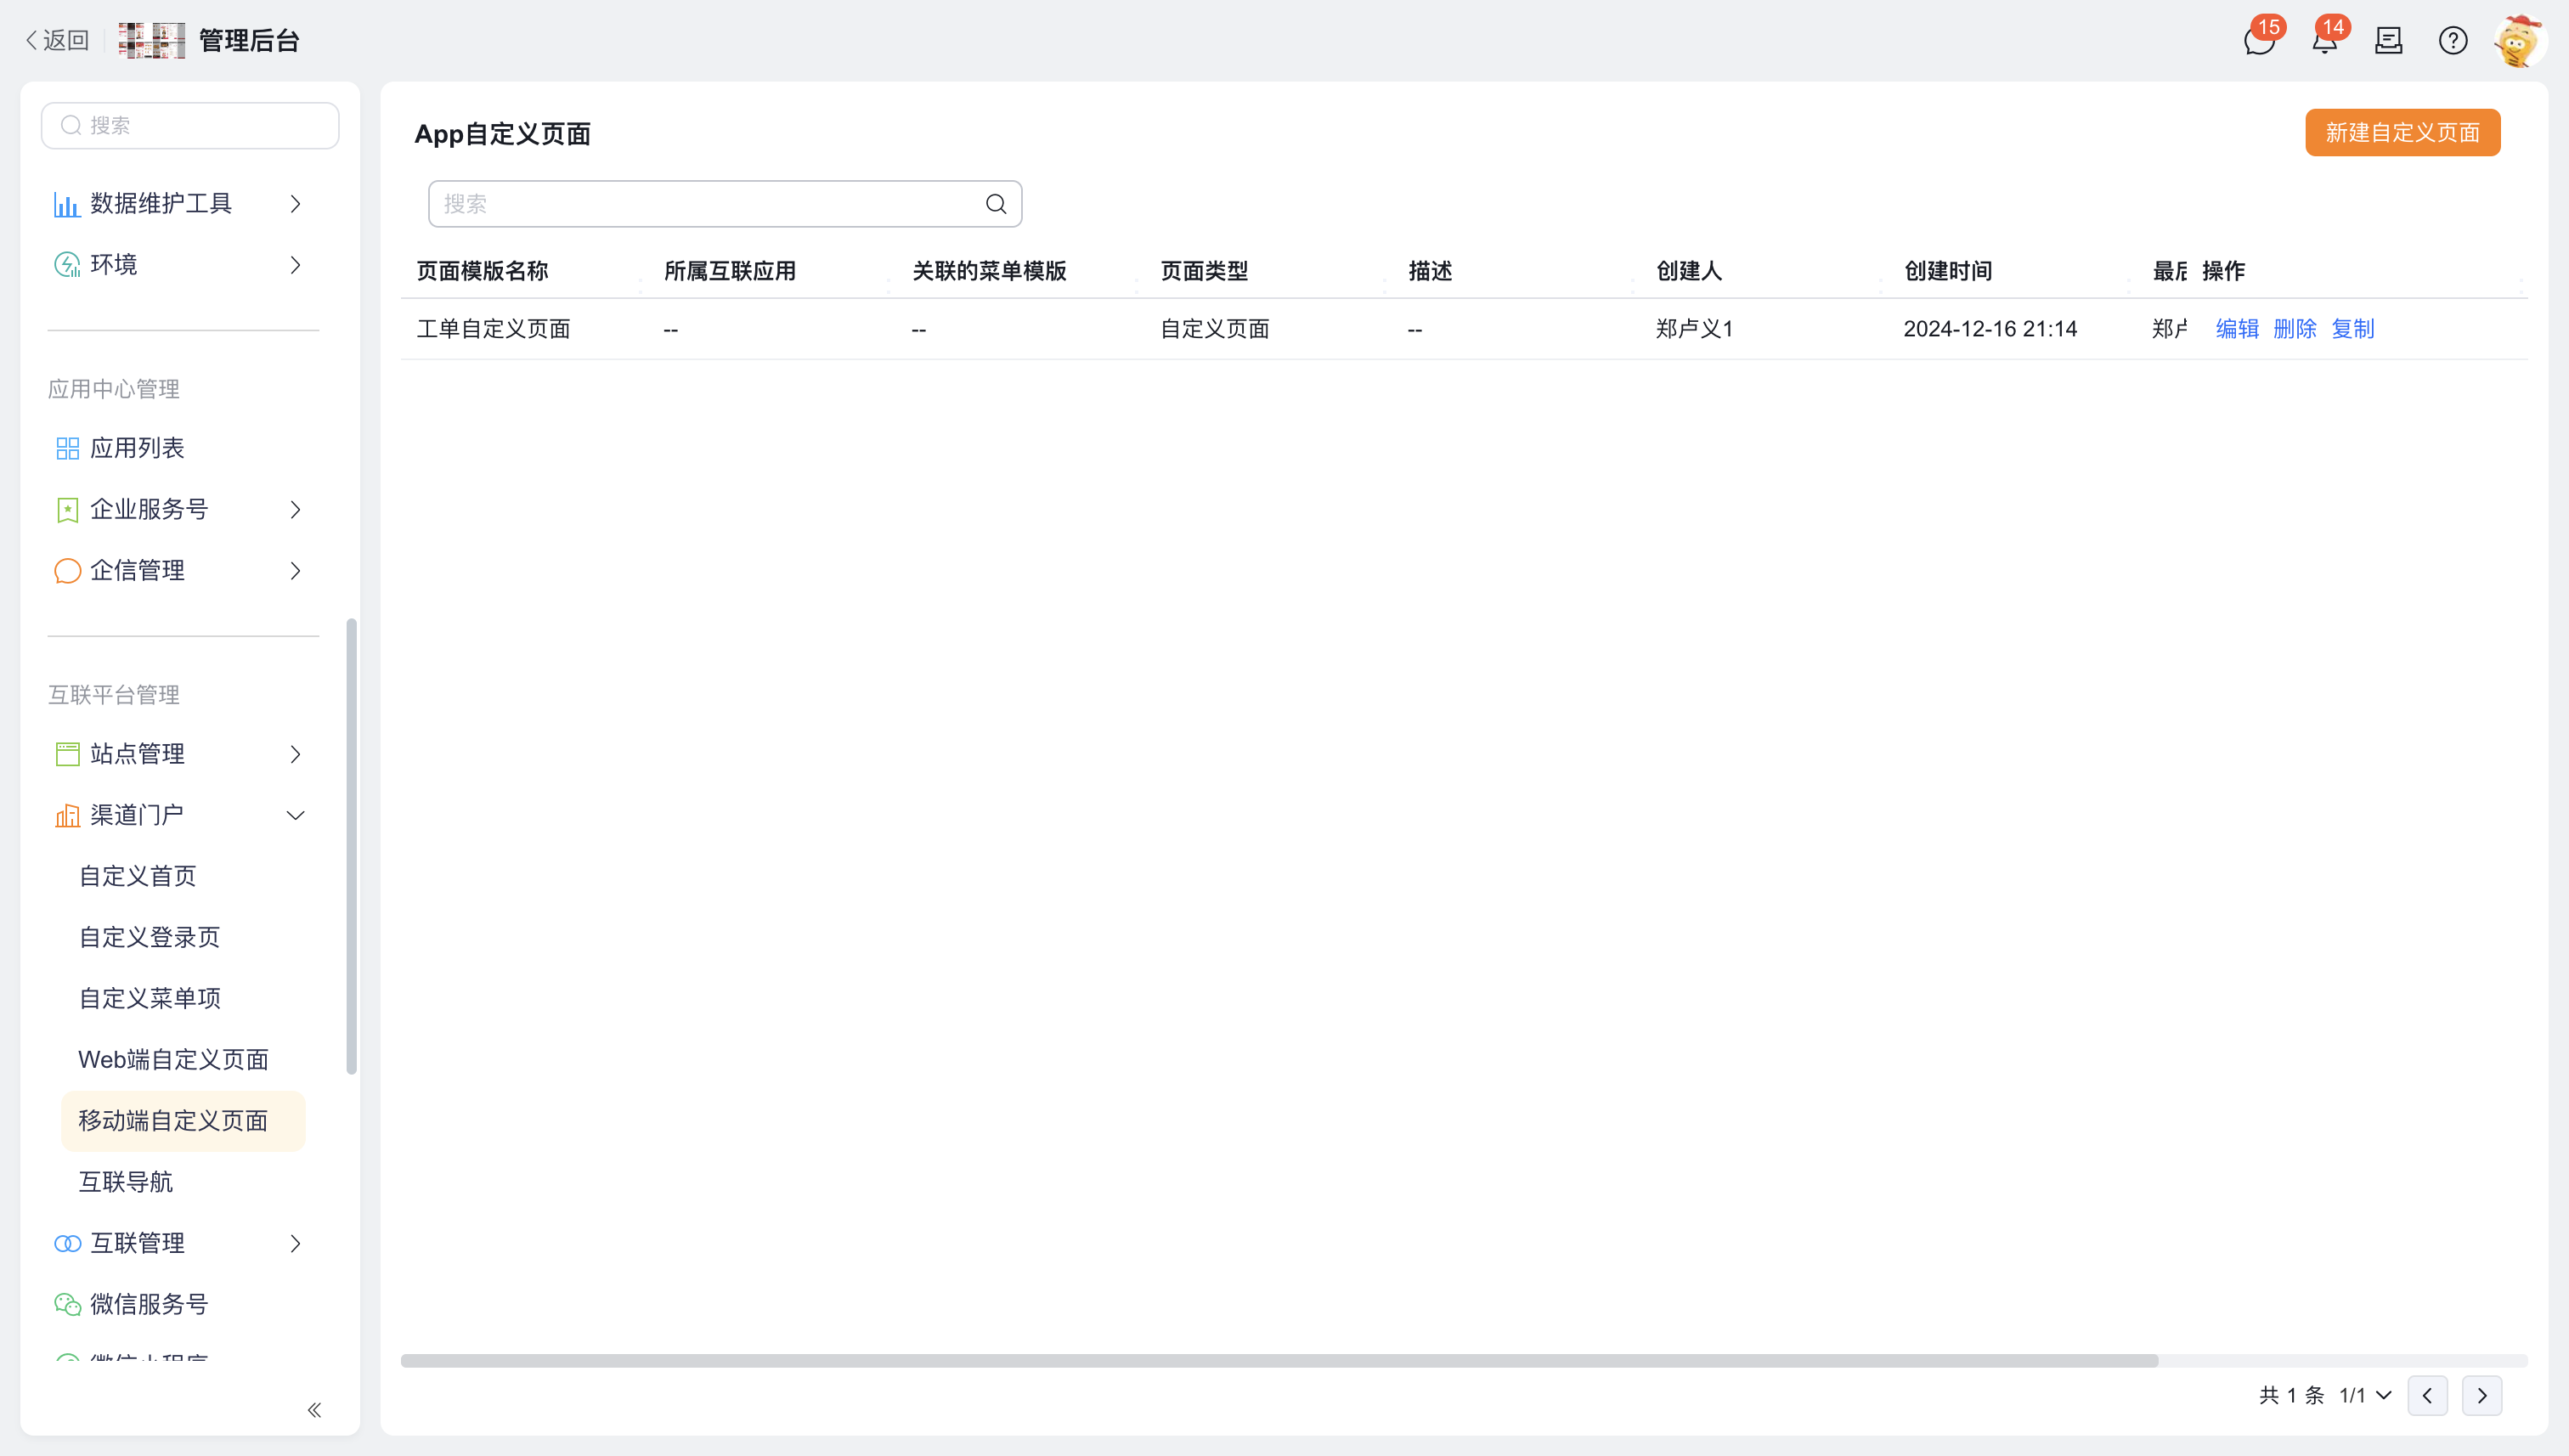This screenshot has width=2569, height=1456.
Task: Collapse the 渠道门户 submenu chevron
Action: click(x=295, y=816)
